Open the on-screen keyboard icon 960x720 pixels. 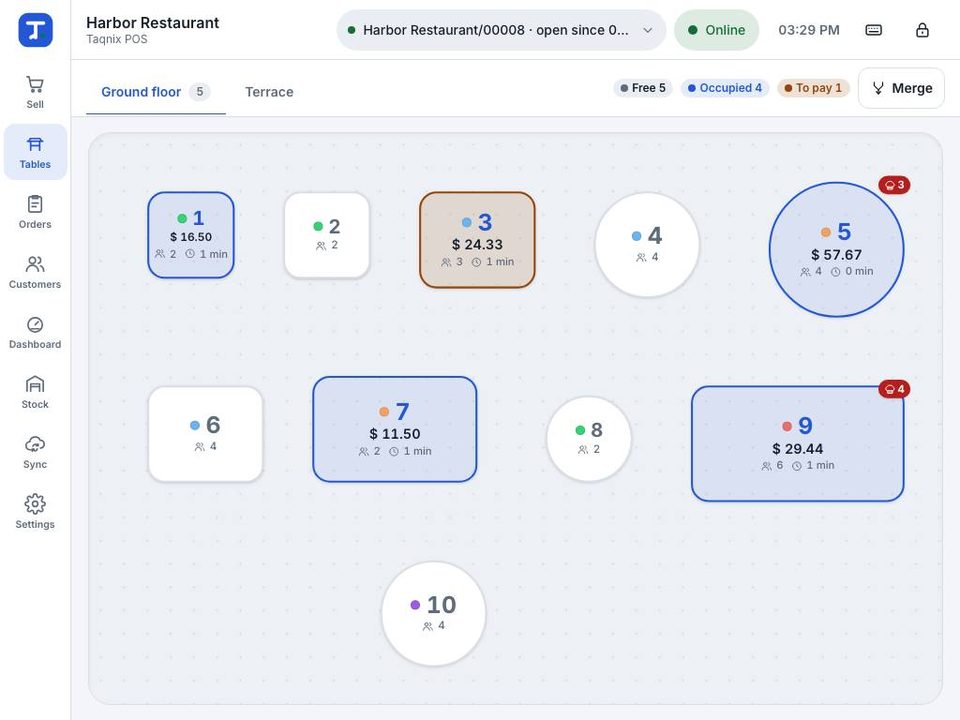874,30
